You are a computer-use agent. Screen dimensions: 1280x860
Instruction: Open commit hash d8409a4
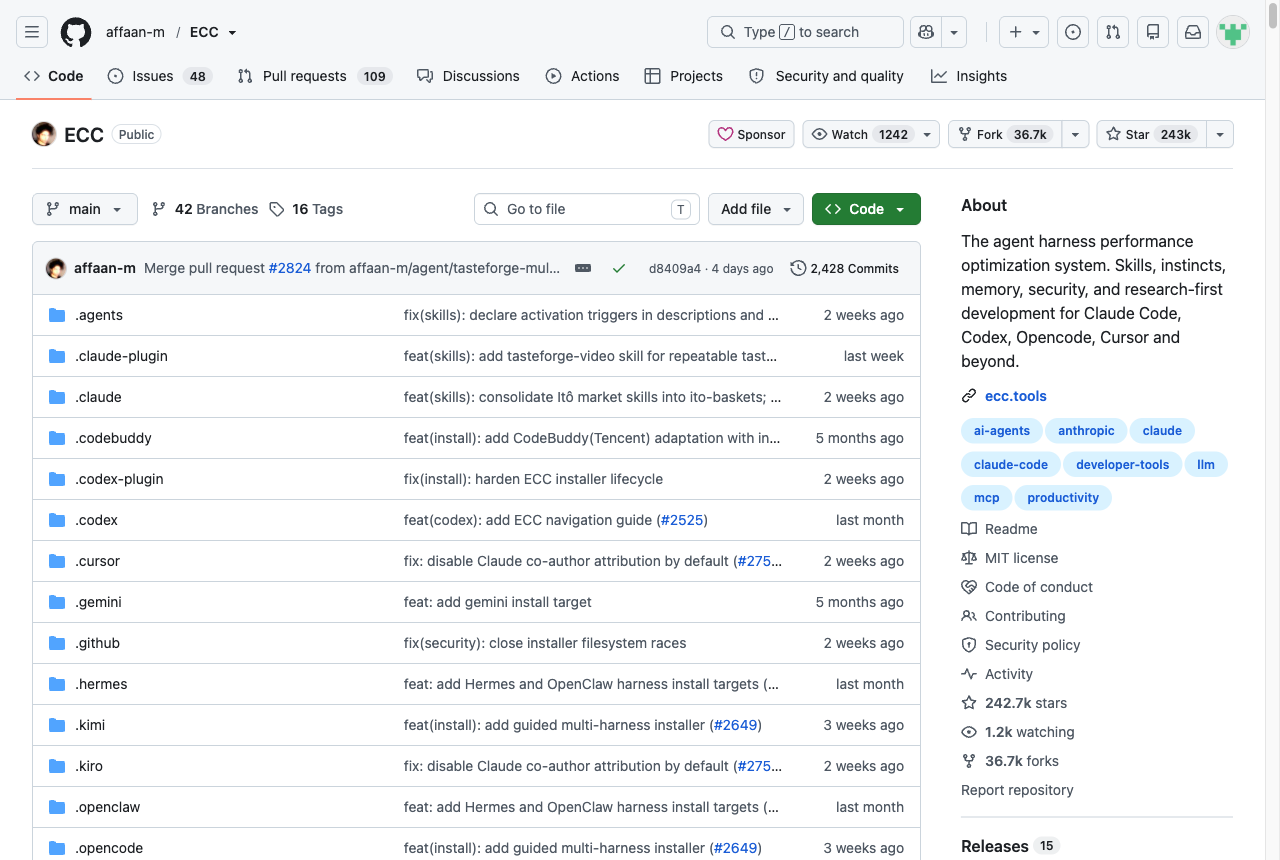click(x=675, y=268)
